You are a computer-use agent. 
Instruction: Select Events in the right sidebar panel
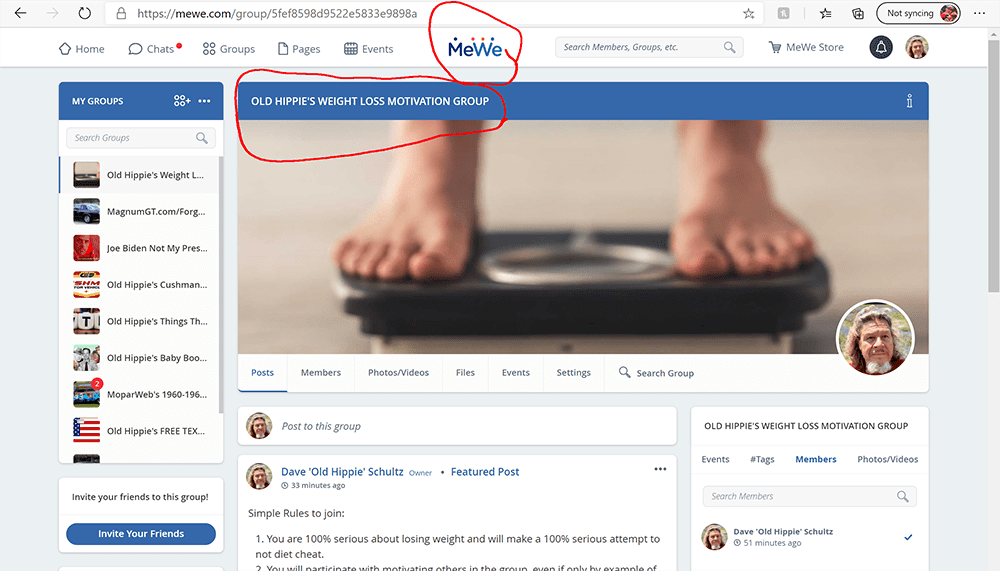click(715, 459)
